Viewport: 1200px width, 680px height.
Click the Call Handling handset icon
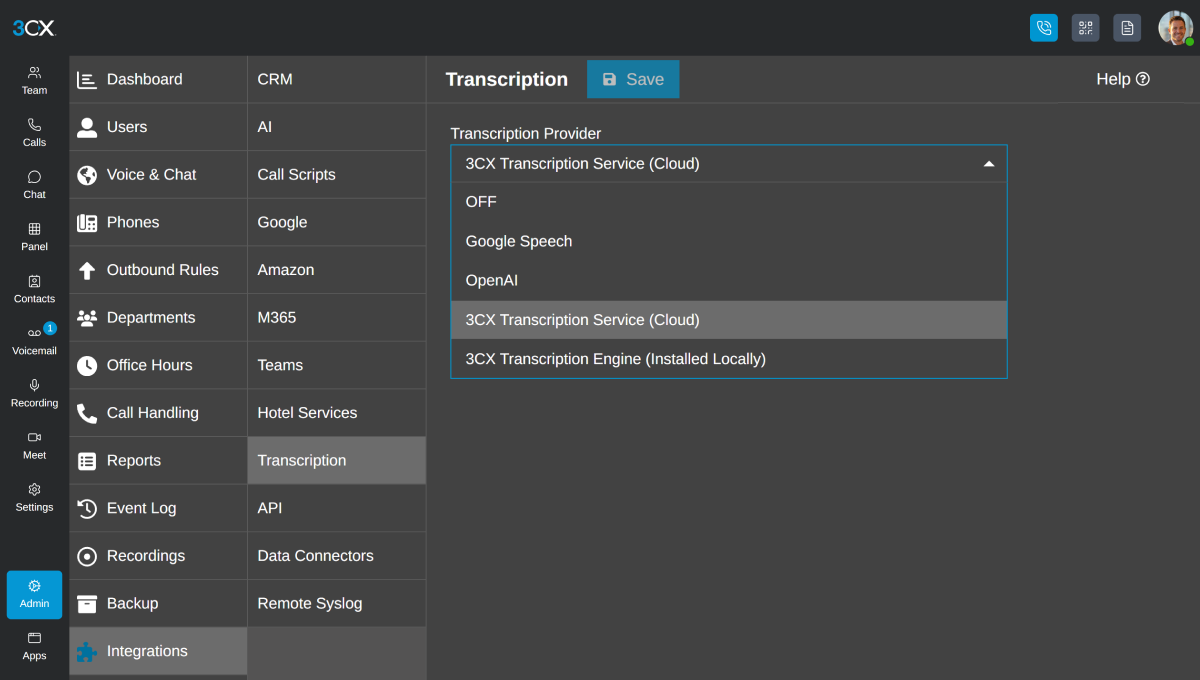pos(87,413)
